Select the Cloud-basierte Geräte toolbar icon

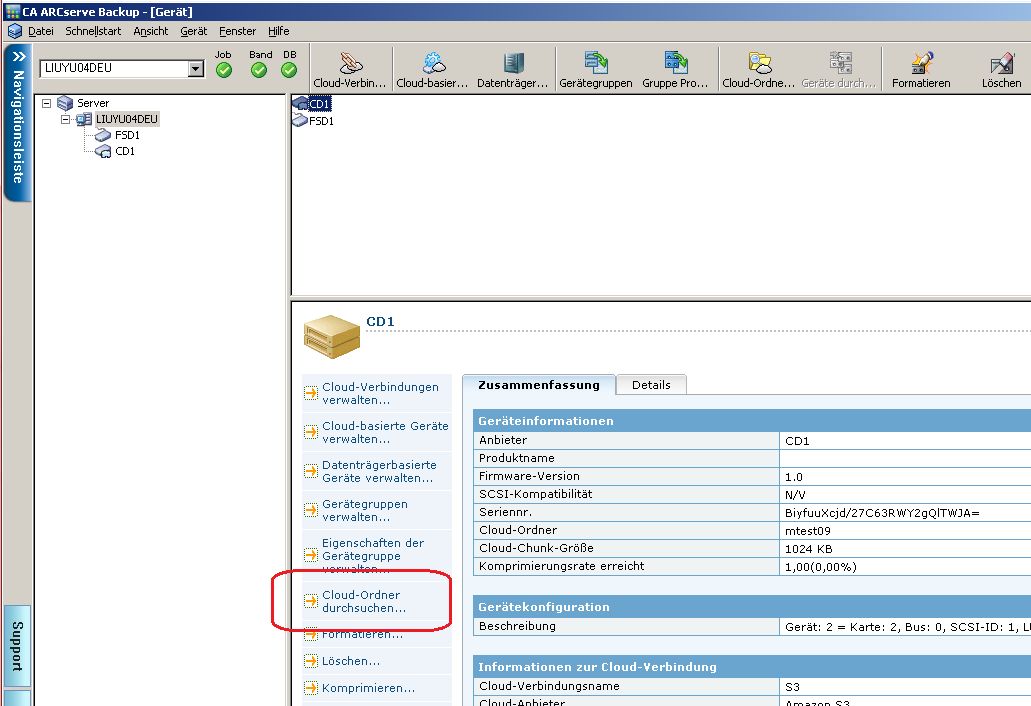pos(430,68)
